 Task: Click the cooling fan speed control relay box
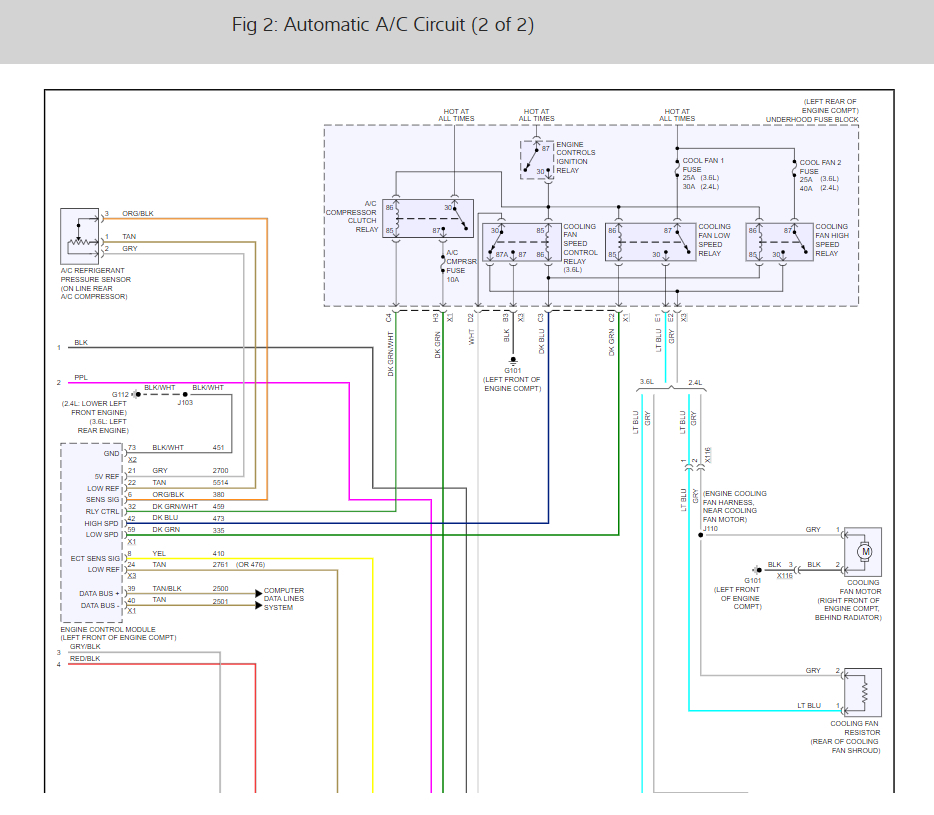click(522, 242)
